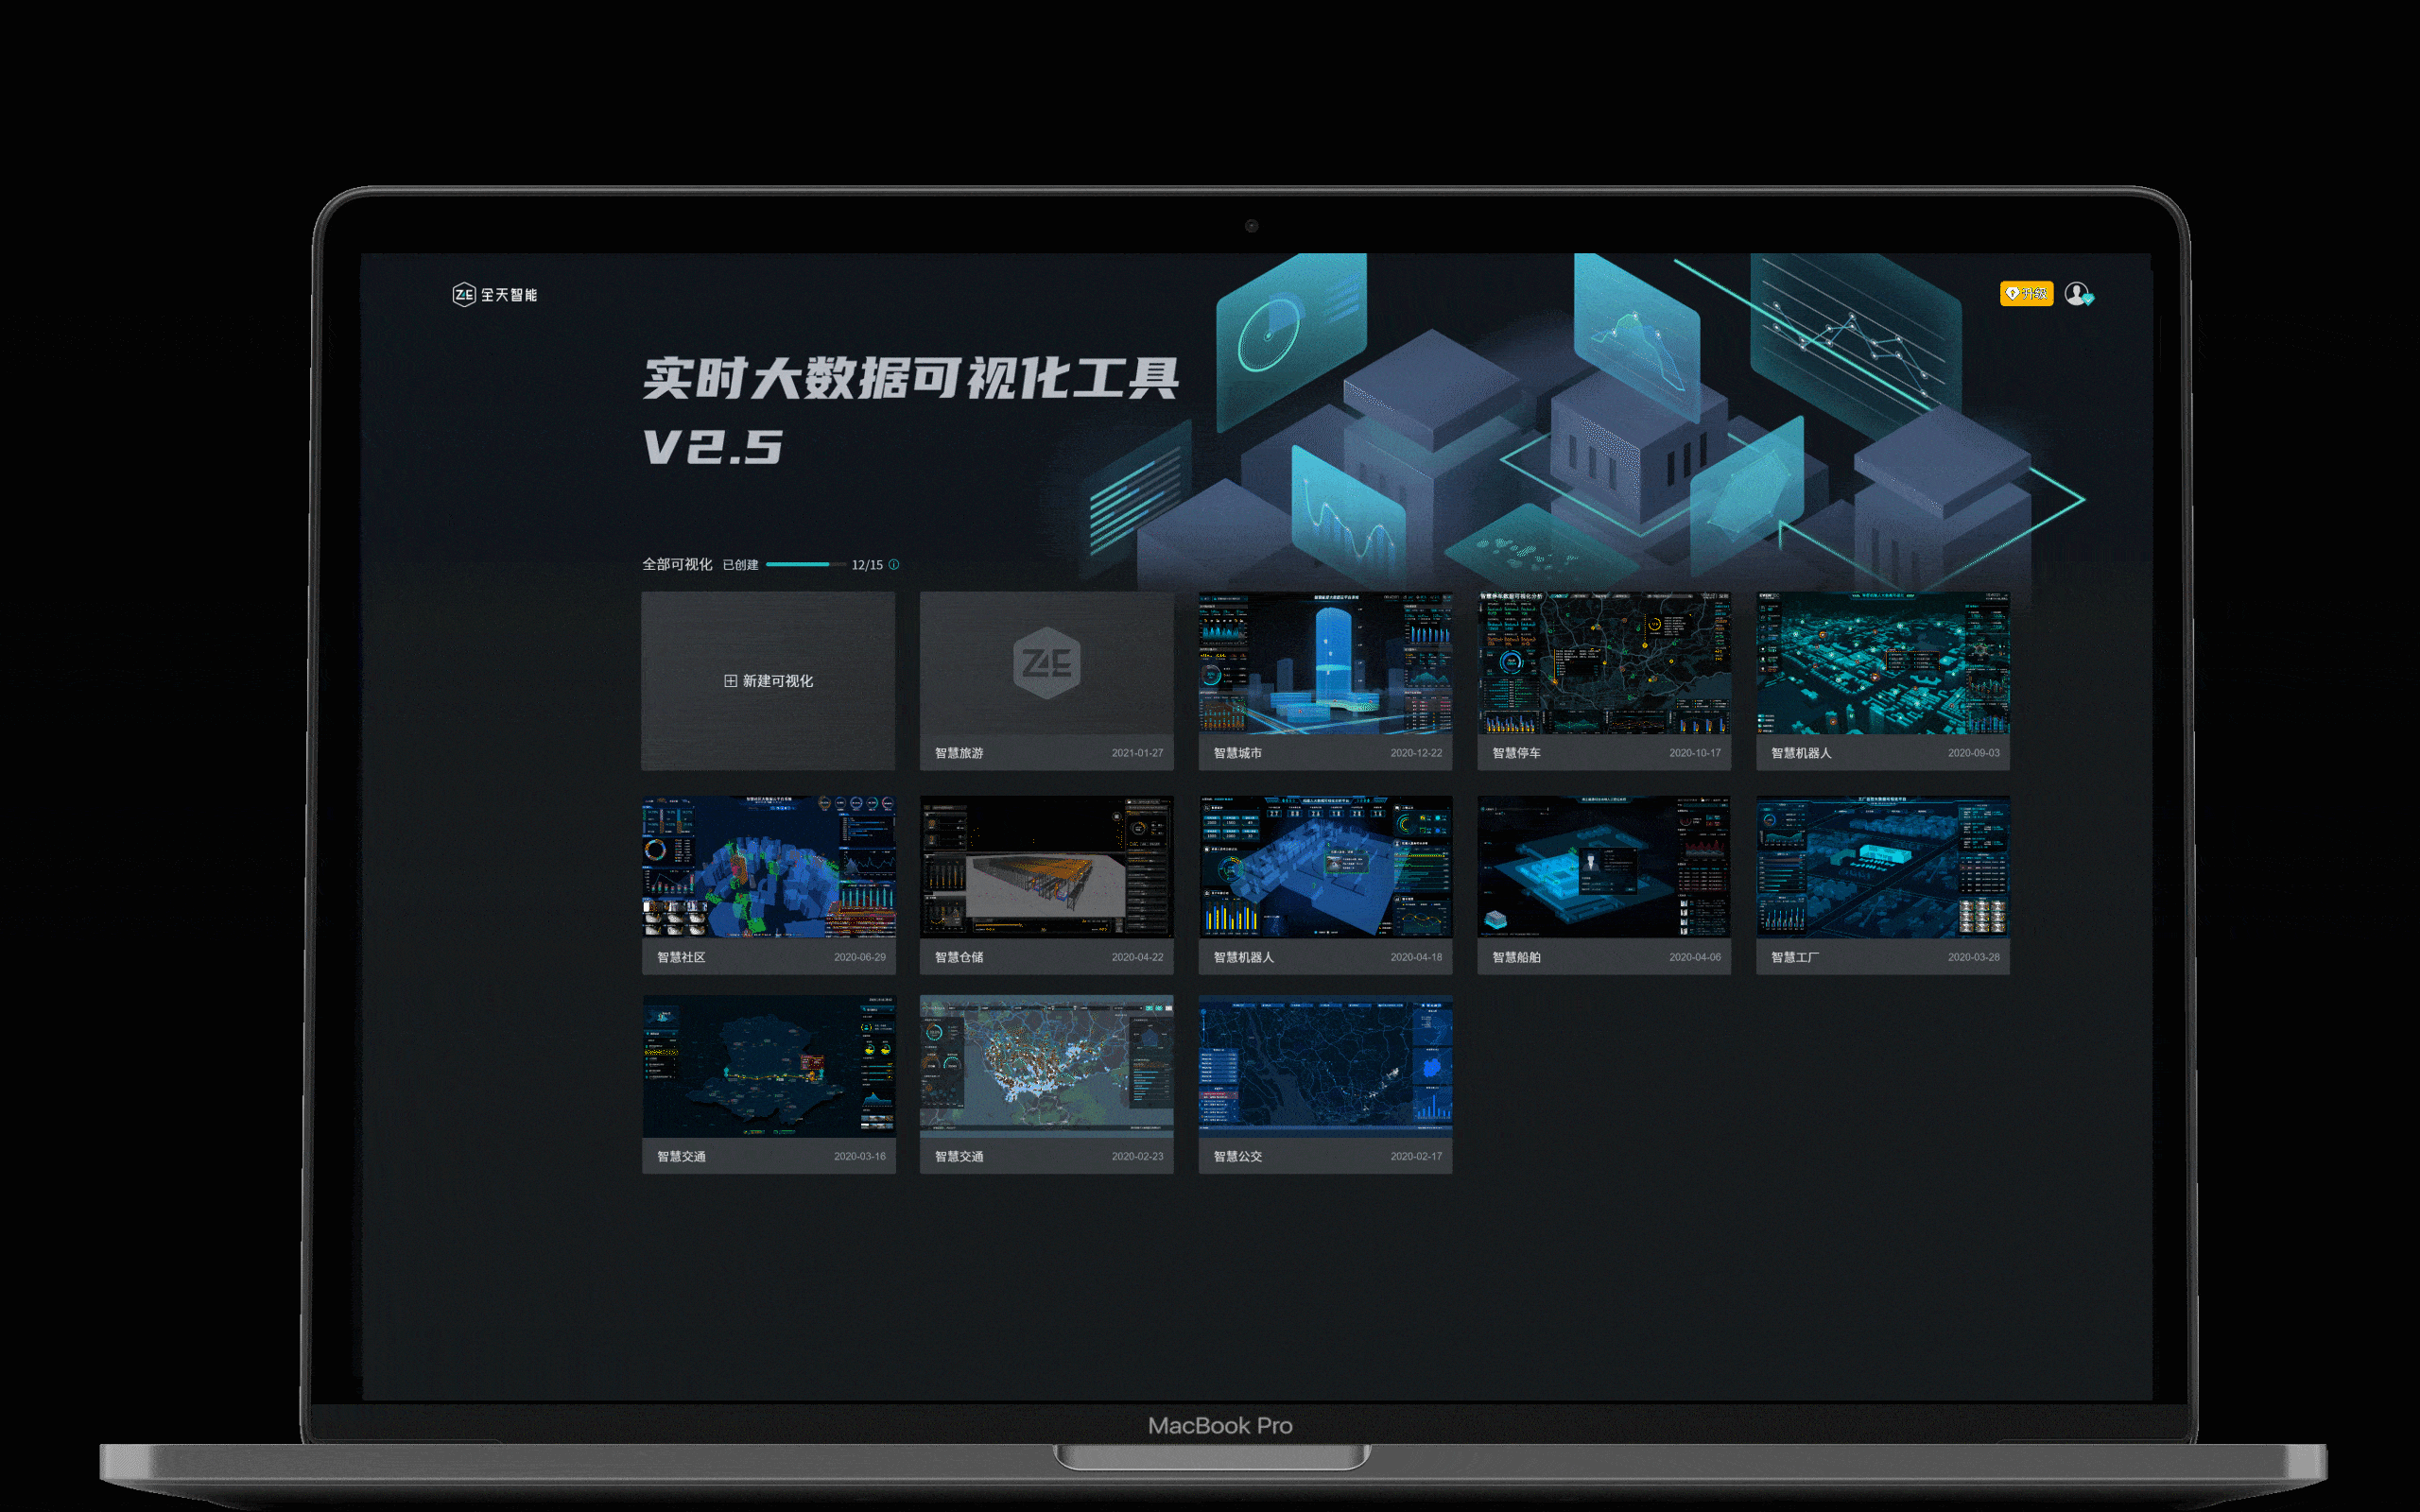Open the 智慧社区 visualization thumbnail
This screenshot has width=2420, height=1512.
click(x=768, y=867)
